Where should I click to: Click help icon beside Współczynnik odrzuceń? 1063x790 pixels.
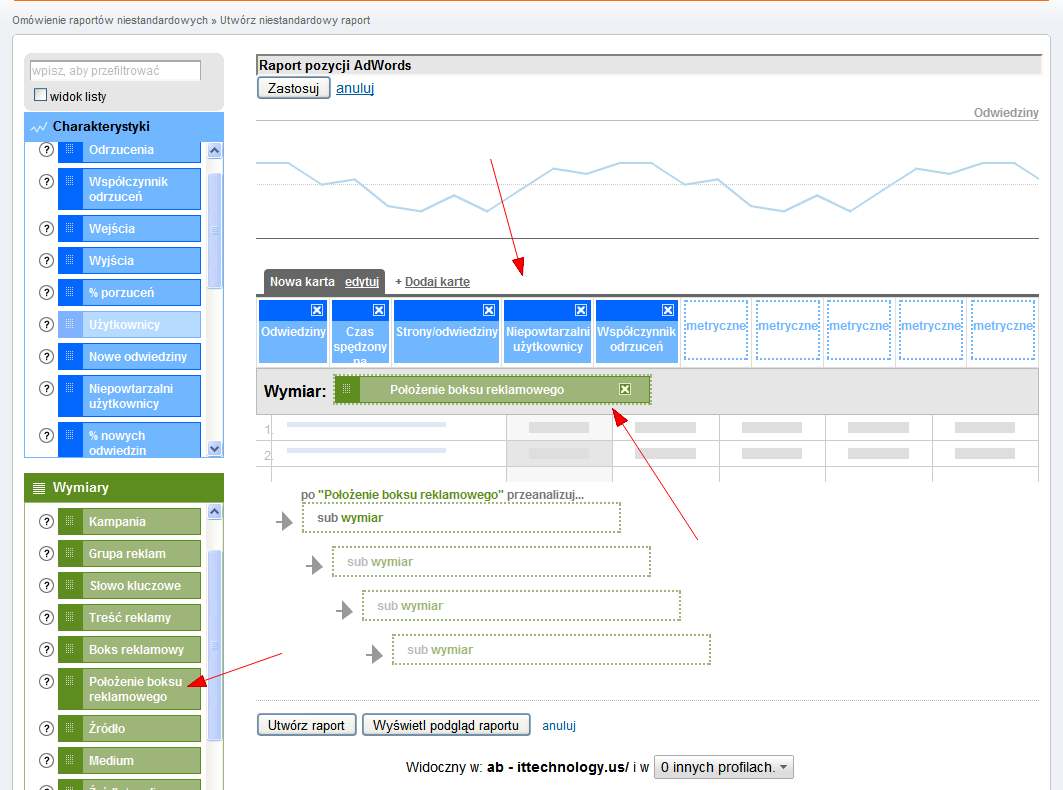point(46,182)
